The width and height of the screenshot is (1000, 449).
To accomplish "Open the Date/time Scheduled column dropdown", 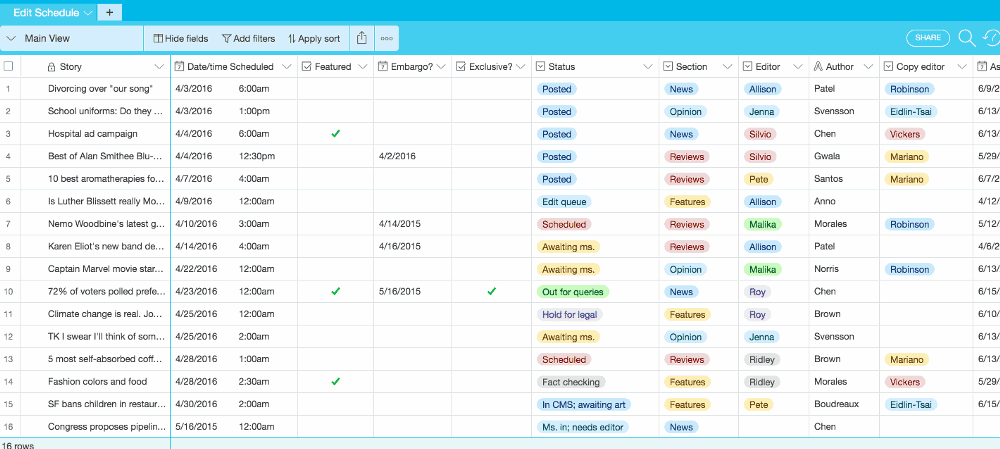I will (286, 66).
